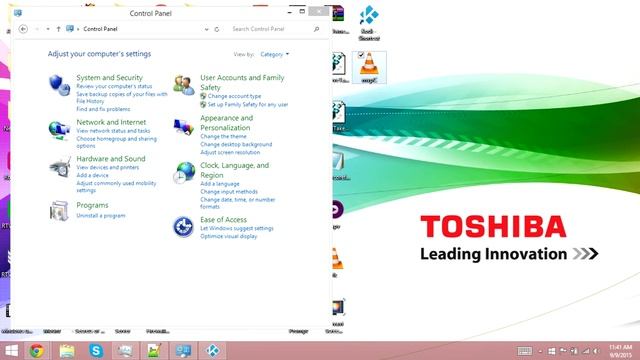Click Review your computer's status
640x360 pixels.
114,86
